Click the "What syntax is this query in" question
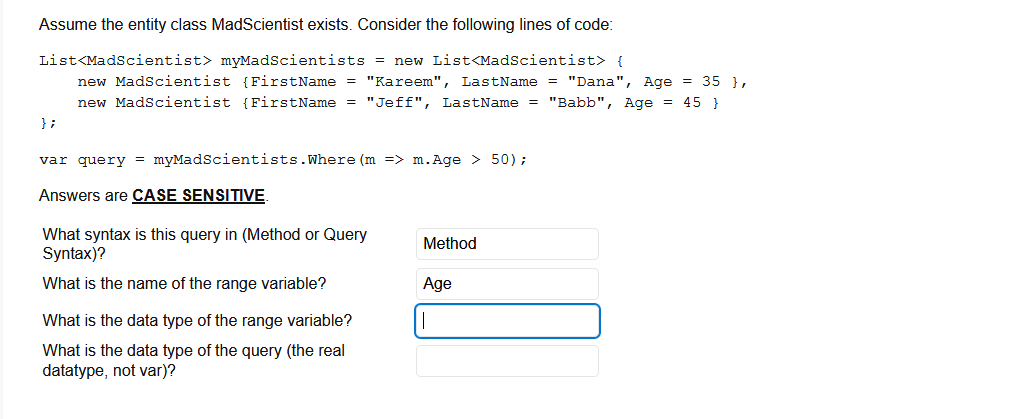Image resolution: width=1020 pixels, height=419 pixels. pyautogui.click(x=205, y=244)
